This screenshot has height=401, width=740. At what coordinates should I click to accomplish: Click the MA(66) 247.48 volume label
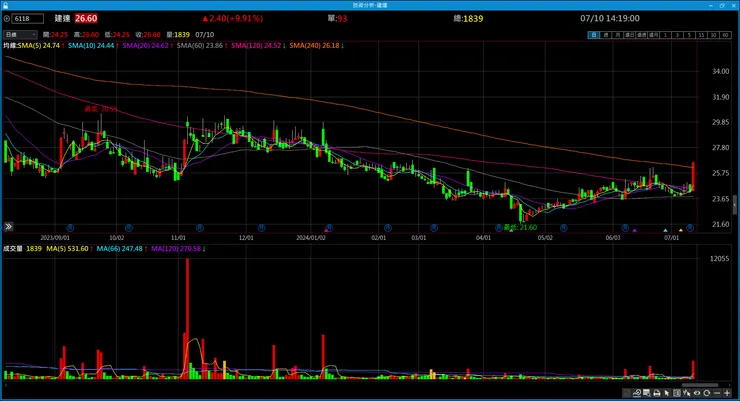click(121, 249)
